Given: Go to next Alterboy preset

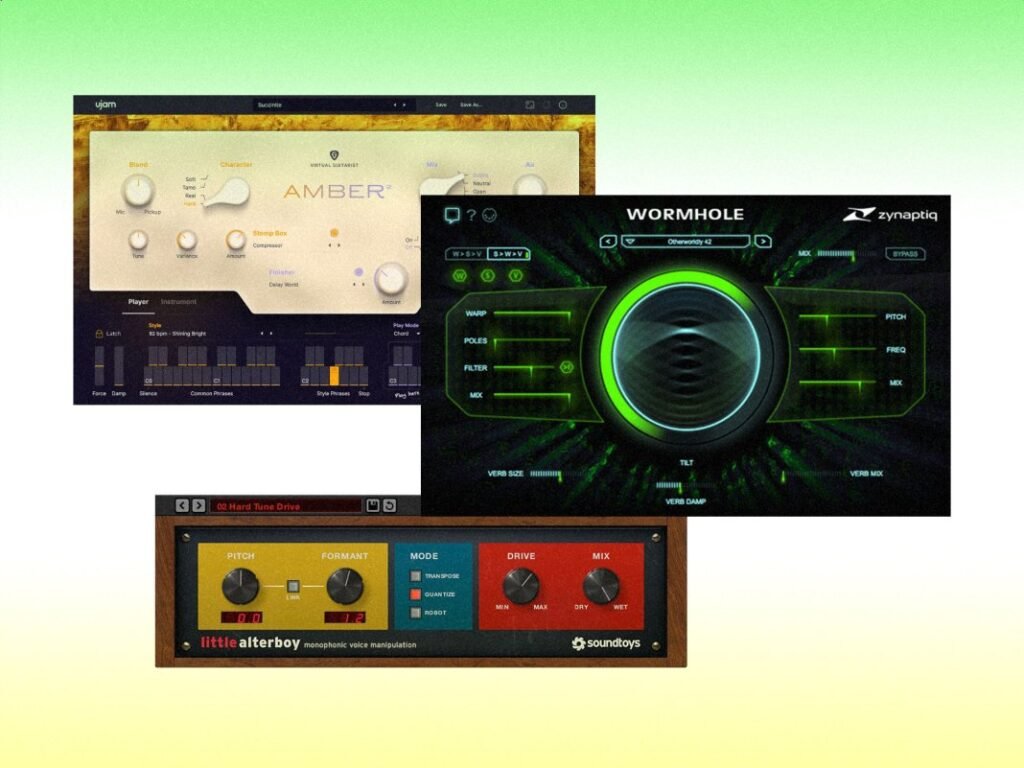Looking at the screenshot, I should coord(199,505).
